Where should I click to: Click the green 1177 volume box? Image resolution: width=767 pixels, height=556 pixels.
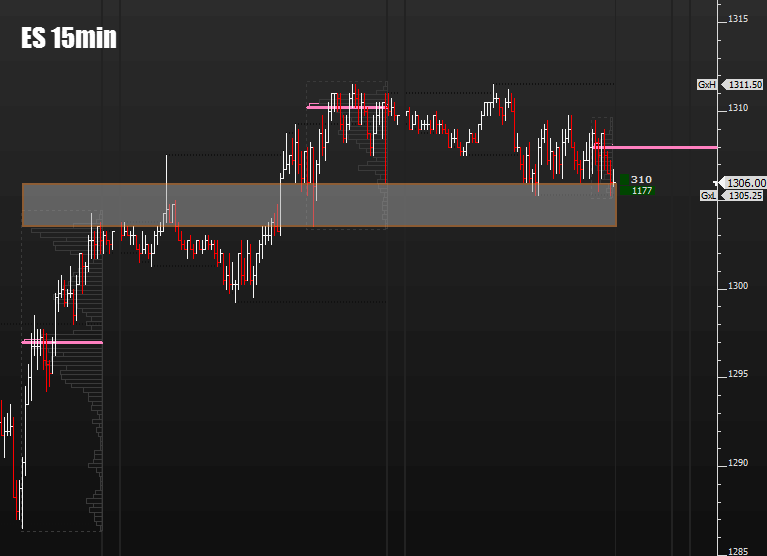click(637, 191)
